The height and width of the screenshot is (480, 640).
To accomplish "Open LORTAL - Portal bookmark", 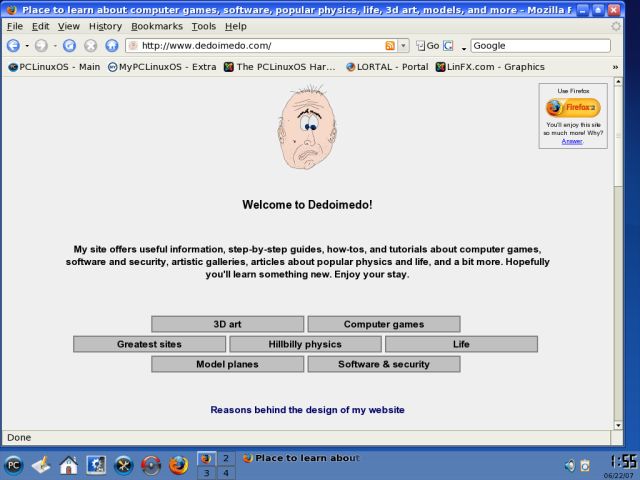I will (387, 67).
